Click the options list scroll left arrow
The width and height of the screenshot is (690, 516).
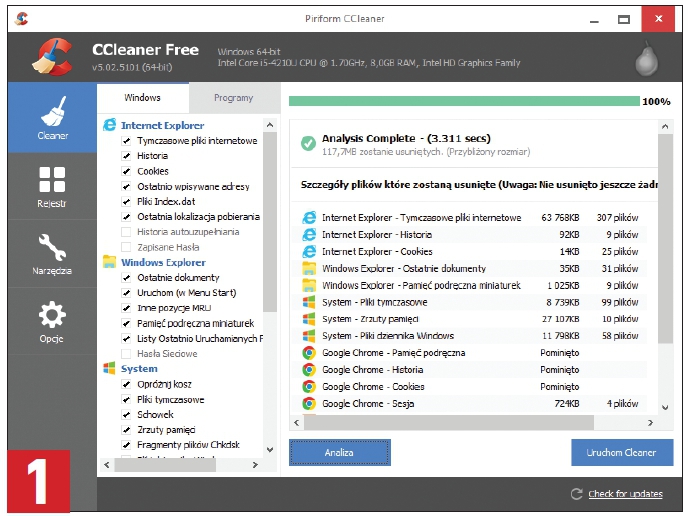coord(107,465)
